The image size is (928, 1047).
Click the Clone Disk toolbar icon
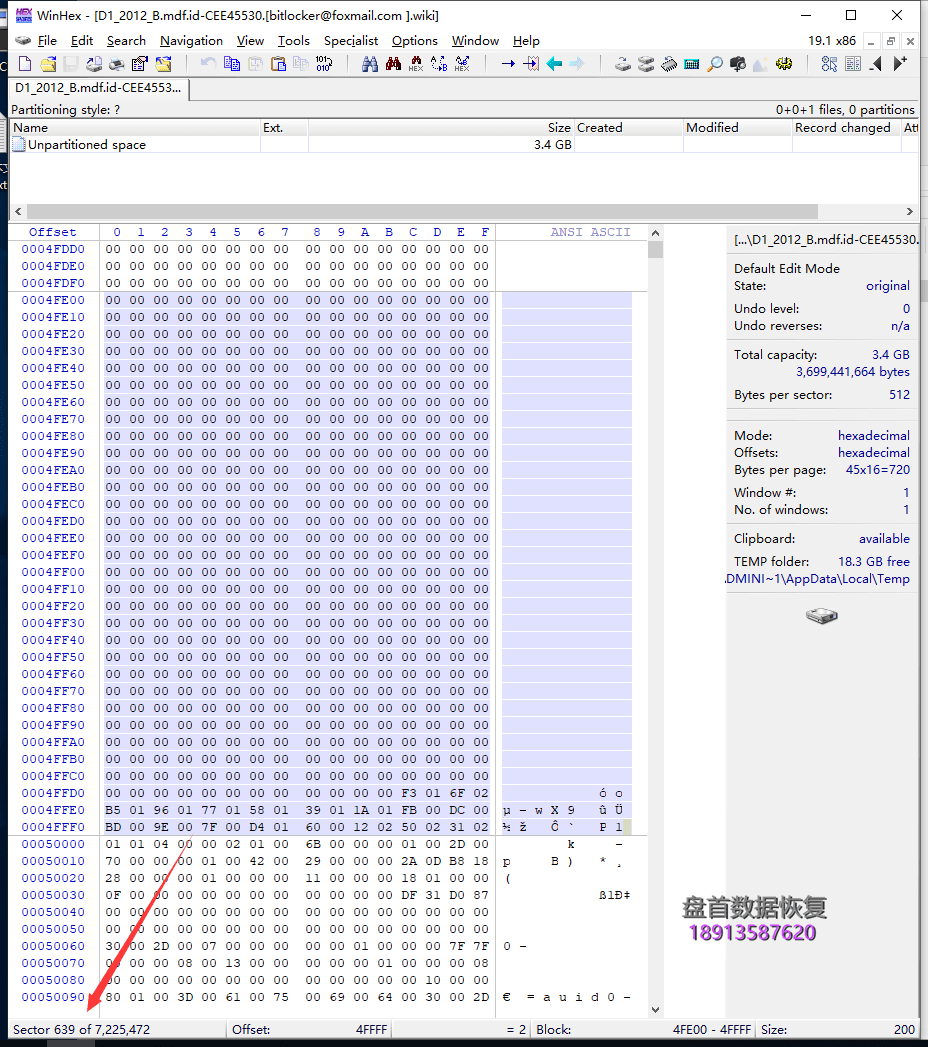(x=646, y=64)
